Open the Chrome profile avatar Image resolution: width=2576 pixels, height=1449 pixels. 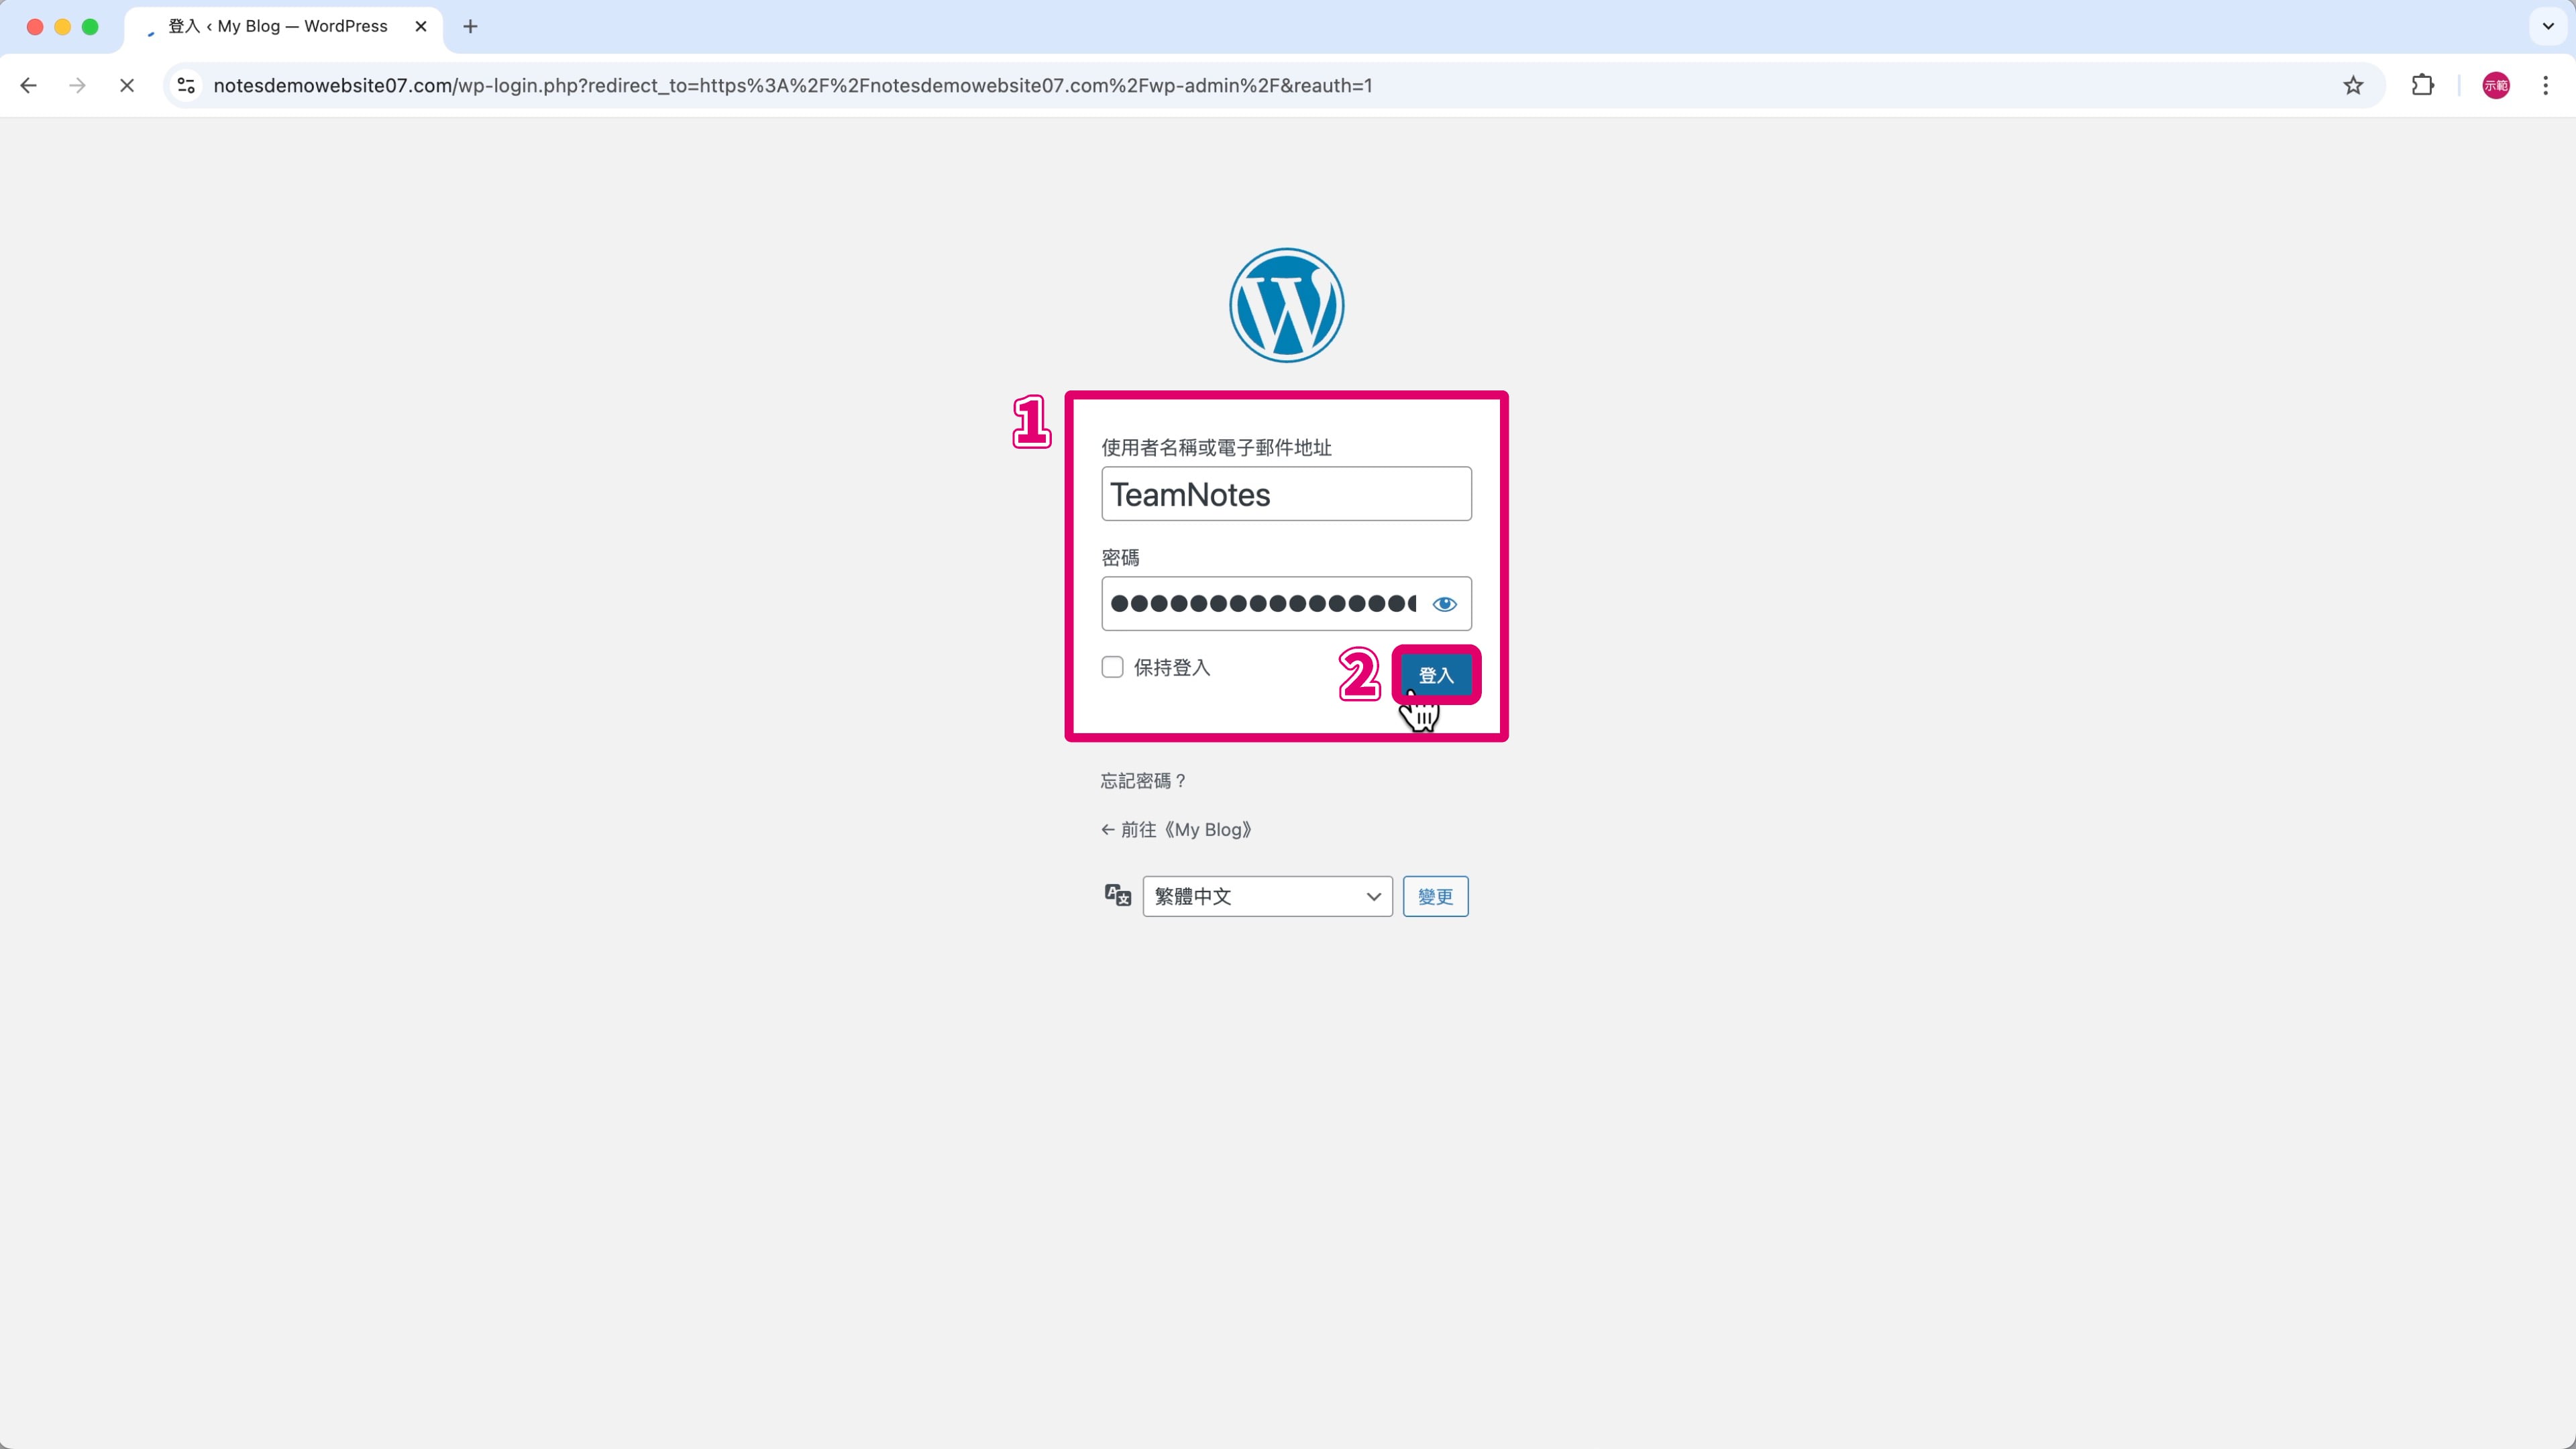tap(2495, 86)
